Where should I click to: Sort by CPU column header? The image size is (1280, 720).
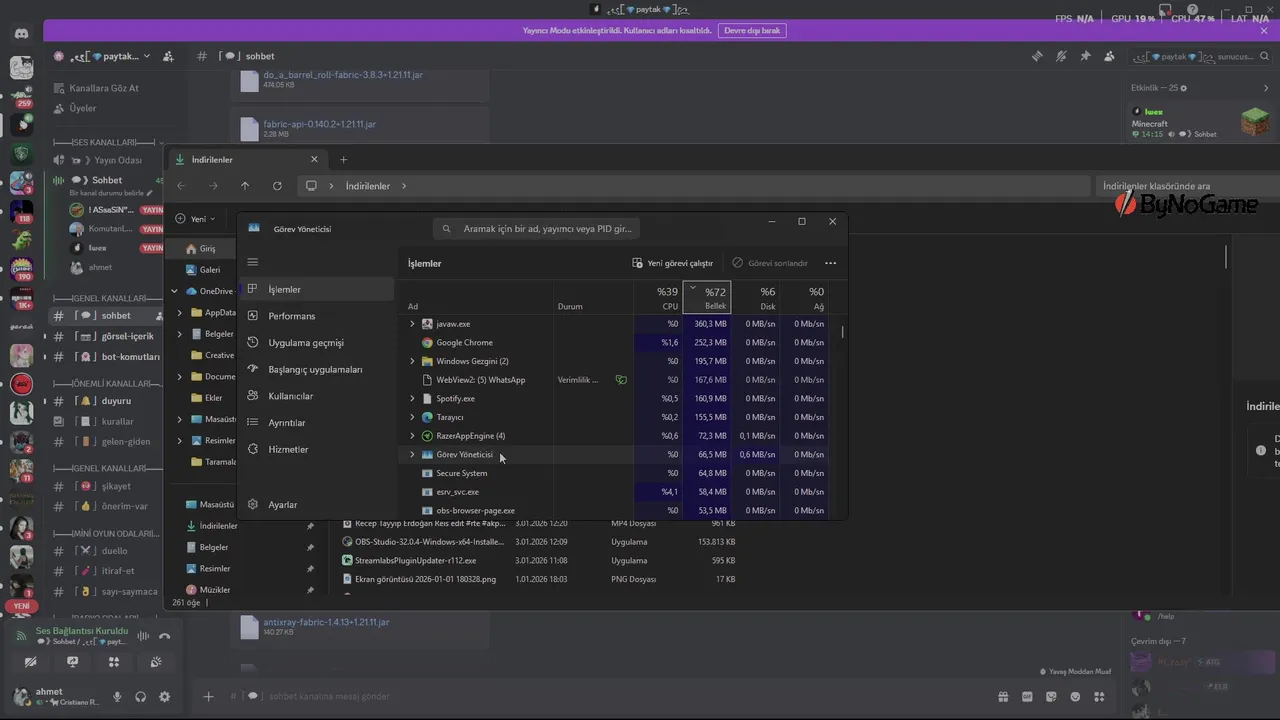click(x=658, y=297)
